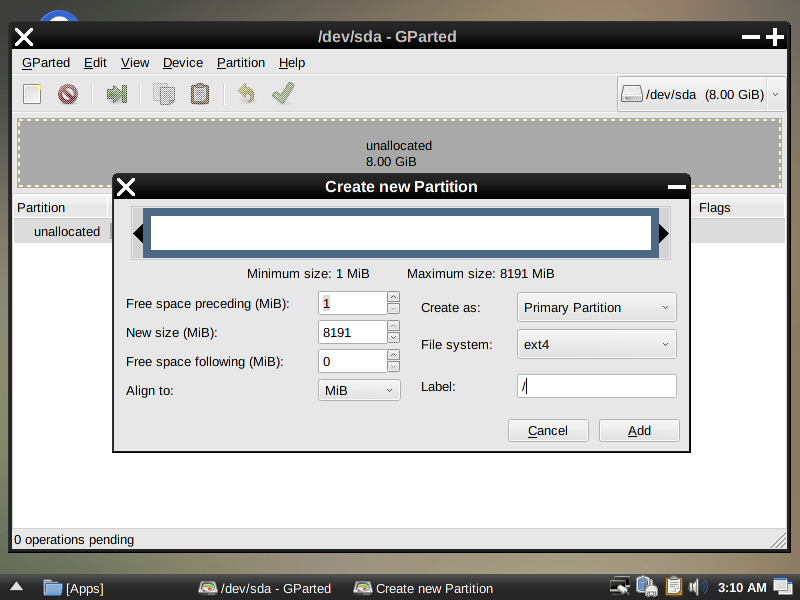Click the clipboard manager tray icon
800x600 pixels.
tap(673, 586)
